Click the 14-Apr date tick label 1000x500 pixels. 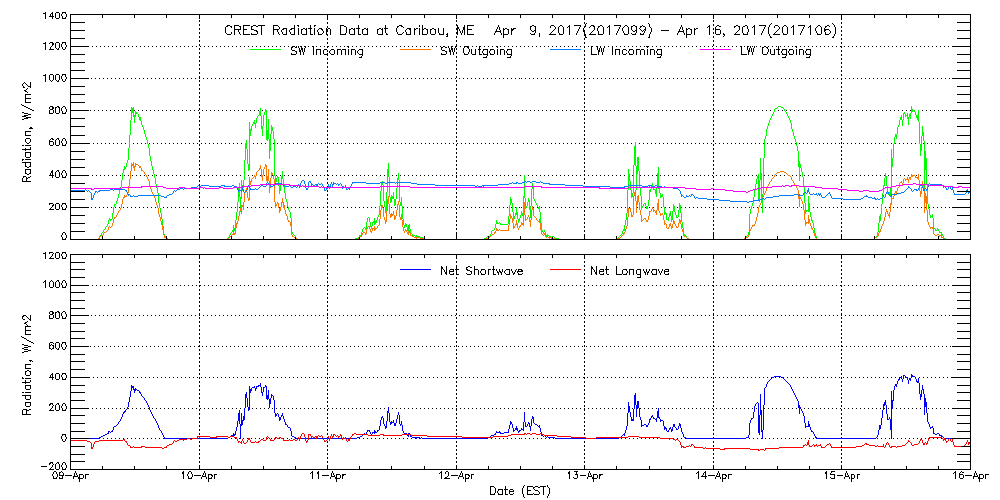click(x=713, y=477)
